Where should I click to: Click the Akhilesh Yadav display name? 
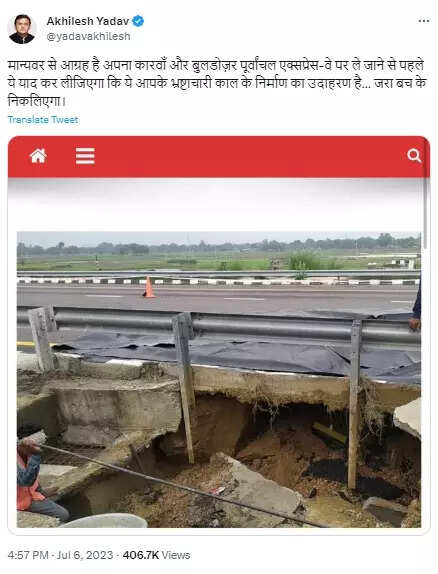[88, 21]
